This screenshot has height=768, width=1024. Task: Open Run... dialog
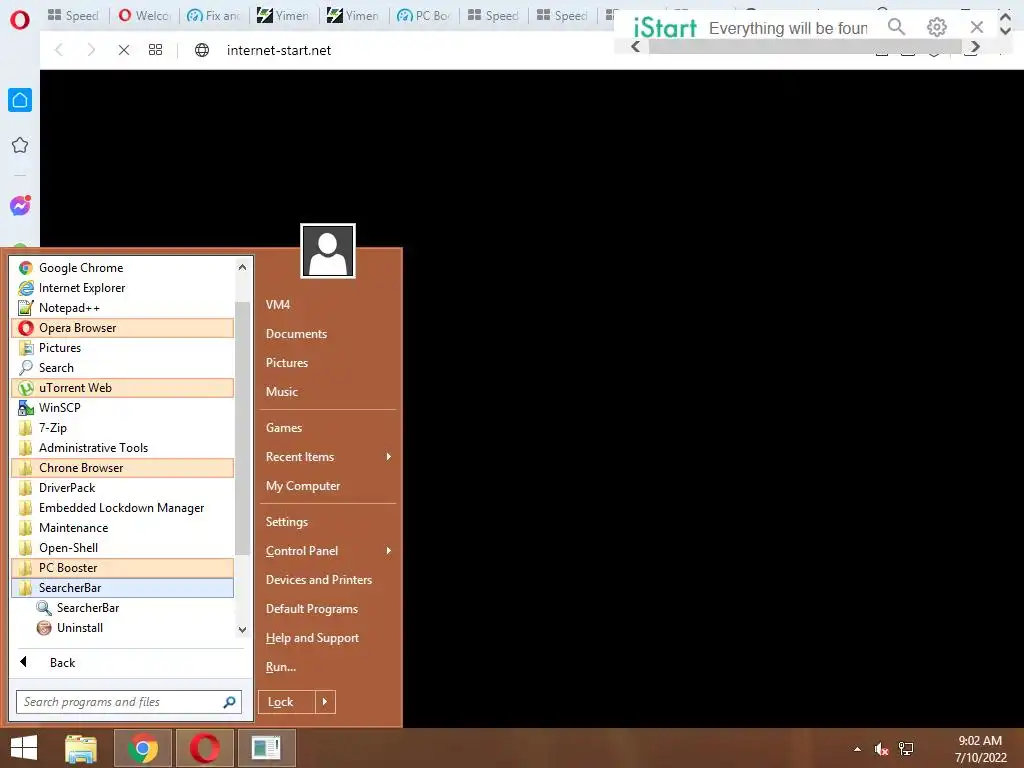[281, 667]
